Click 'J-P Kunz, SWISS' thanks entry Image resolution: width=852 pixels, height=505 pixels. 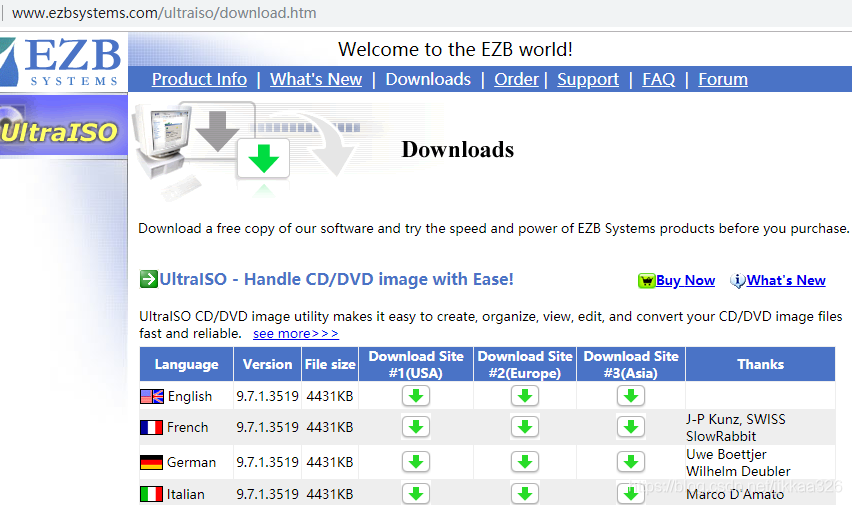click(736, 419)
